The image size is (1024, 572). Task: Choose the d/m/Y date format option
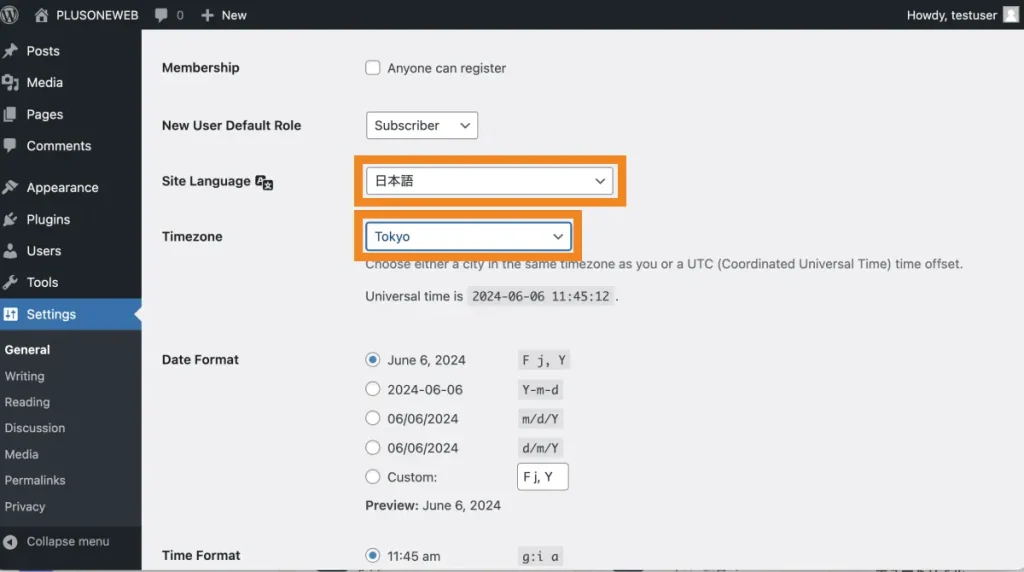(373, 448)
